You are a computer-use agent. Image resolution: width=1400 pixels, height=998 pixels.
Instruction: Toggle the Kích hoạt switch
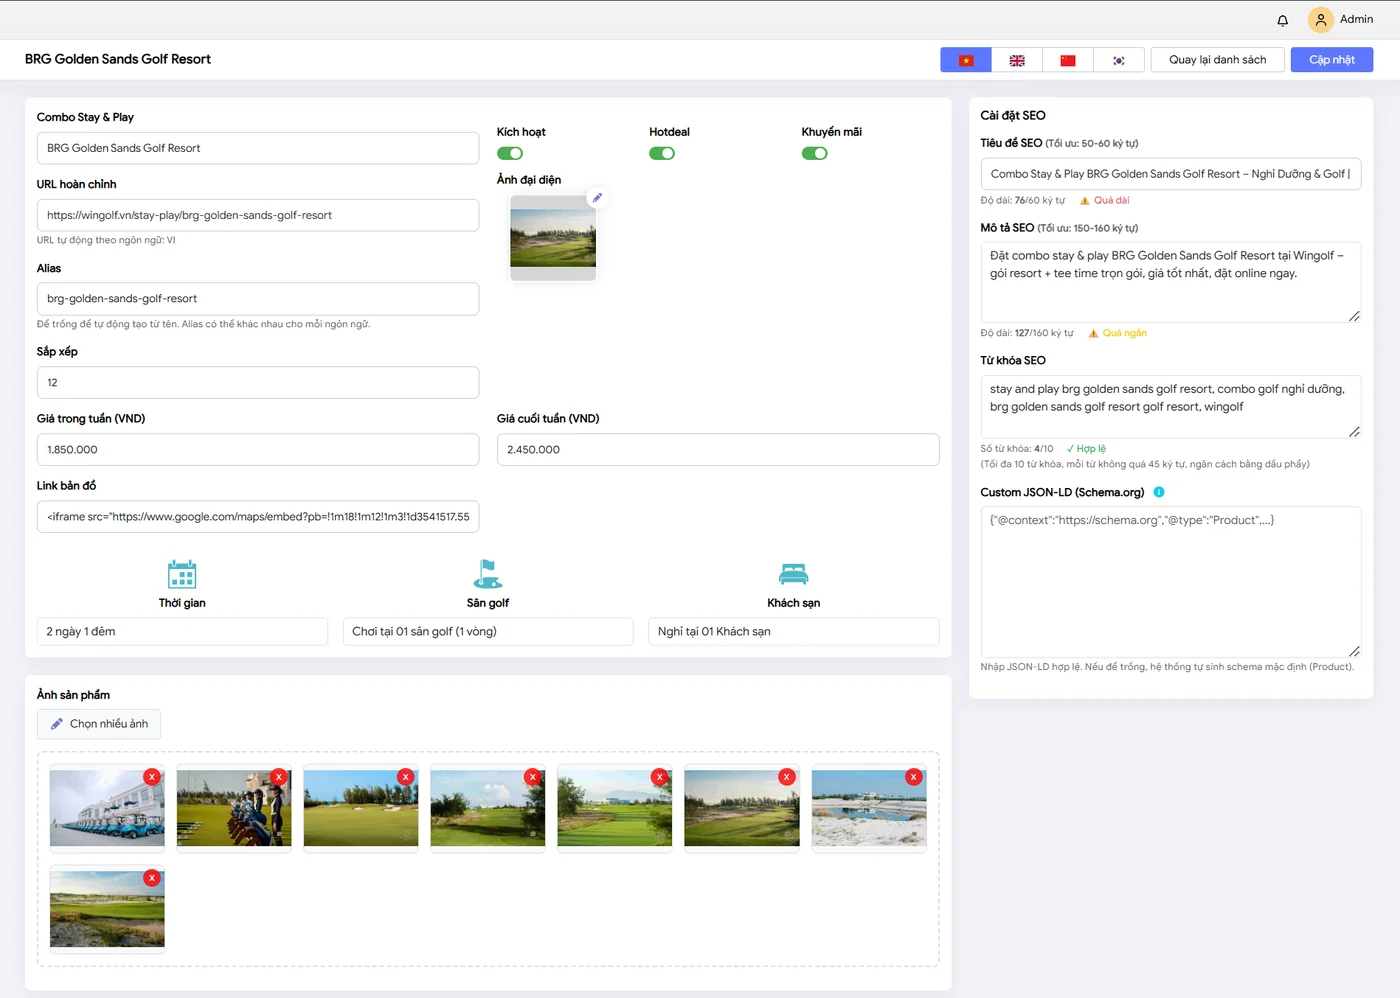tap(510, 153)
